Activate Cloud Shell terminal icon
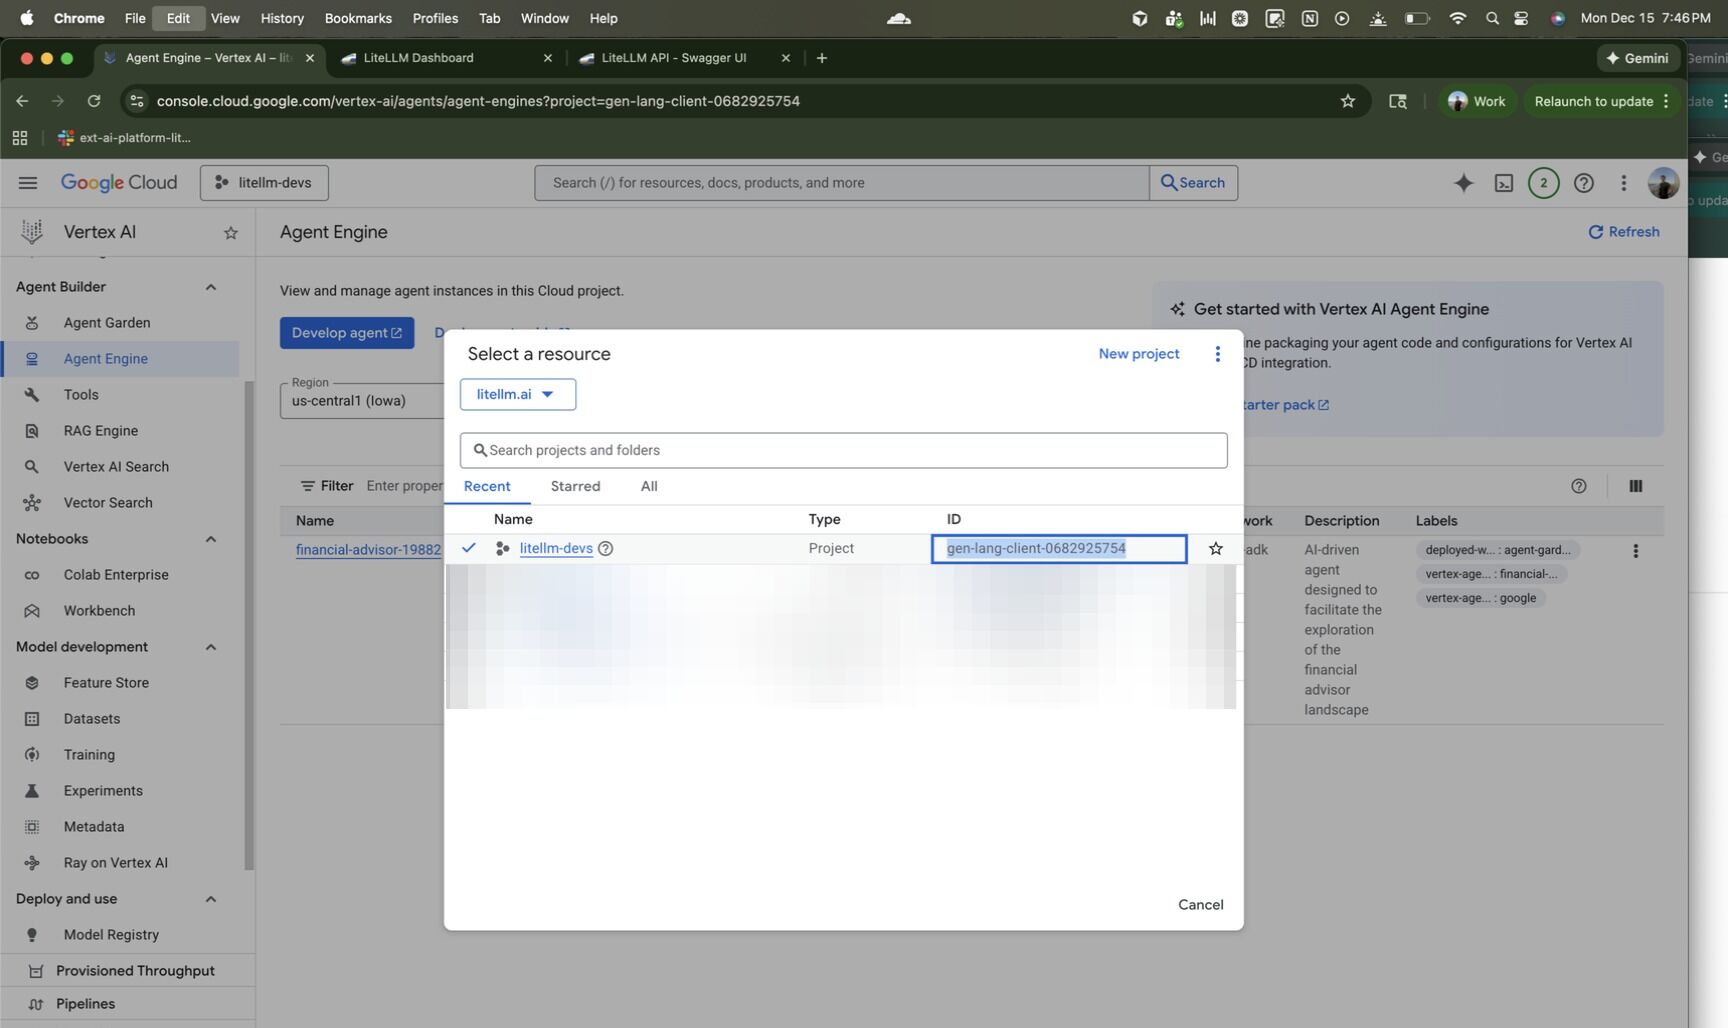The width and height of the screenshot is (1728, 1028). click(1503, 183)
